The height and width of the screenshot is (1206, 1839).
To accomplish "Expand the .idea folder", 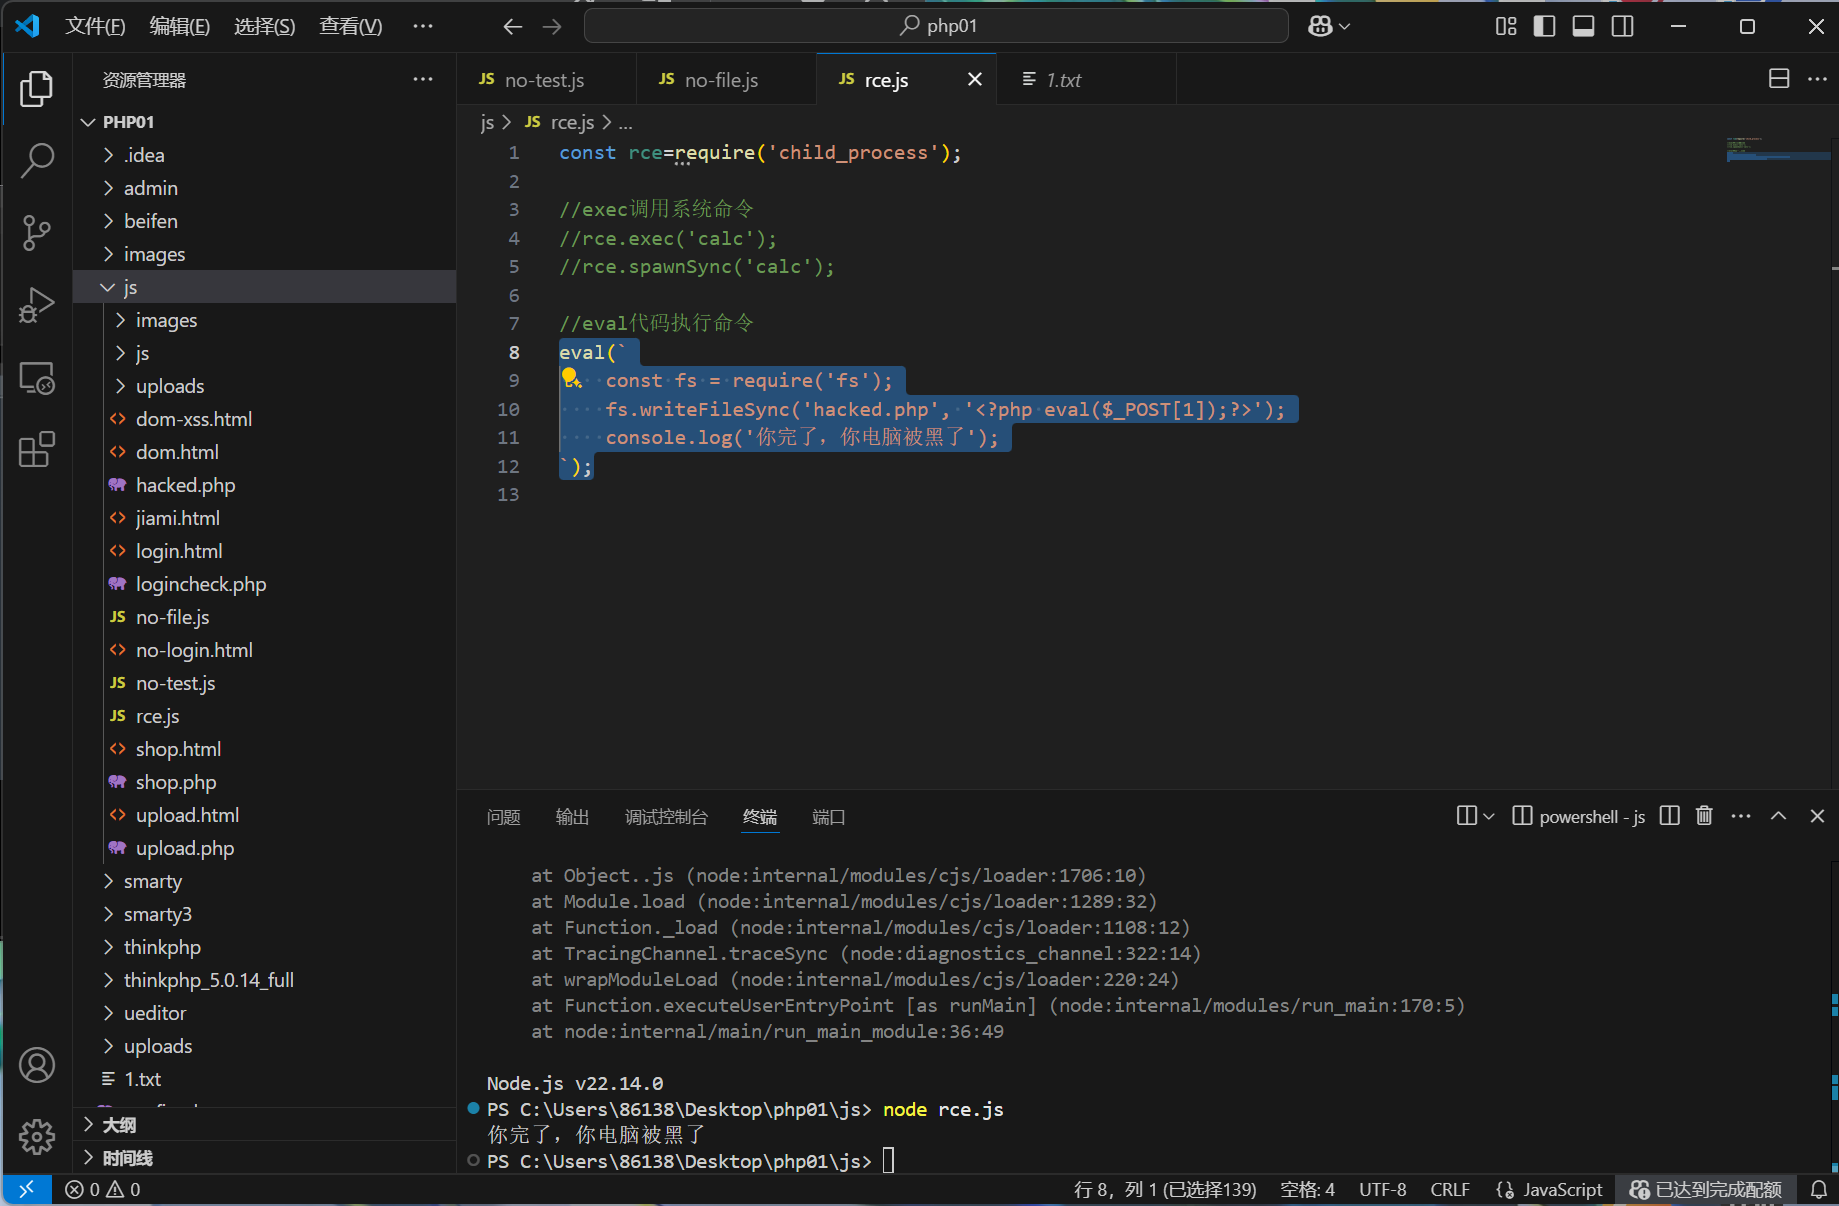I will [265, 155].
